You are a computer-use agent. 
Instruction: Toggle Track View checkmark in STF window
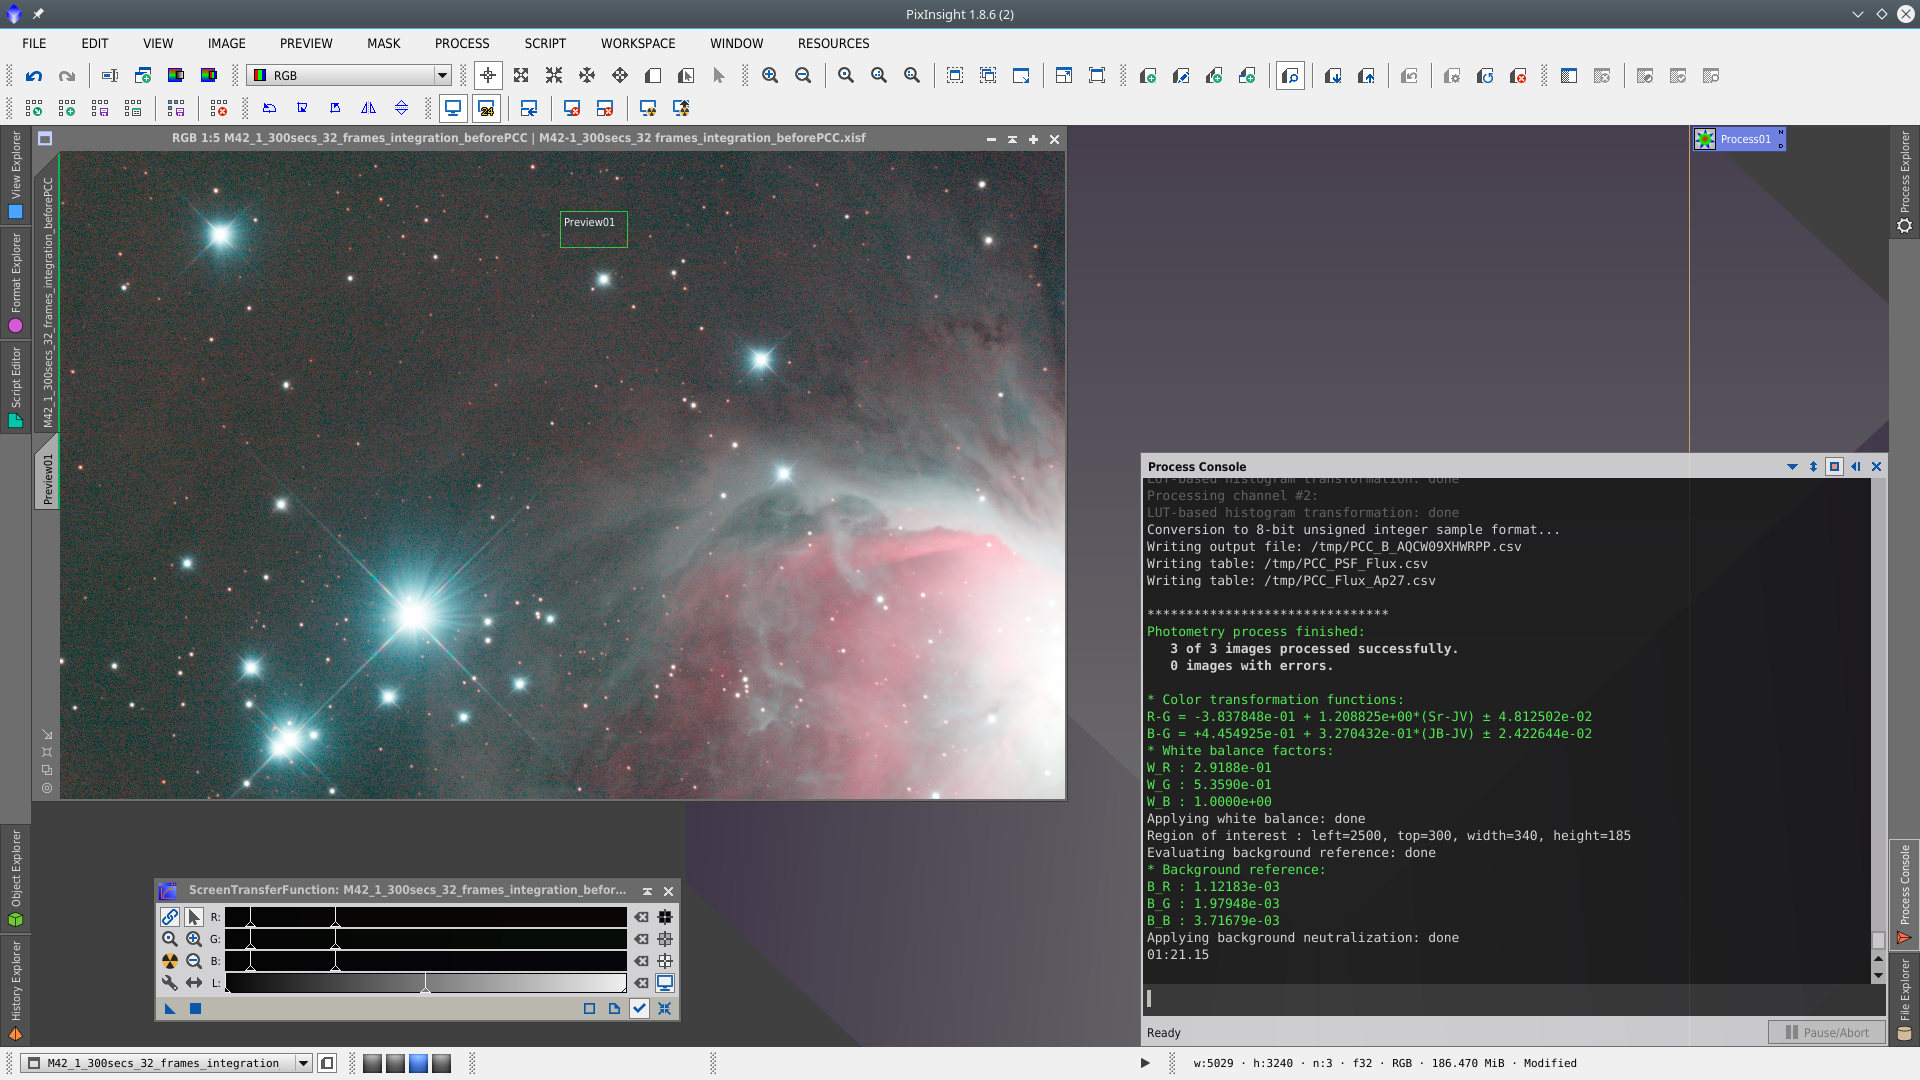click(x=639, y=1008)
